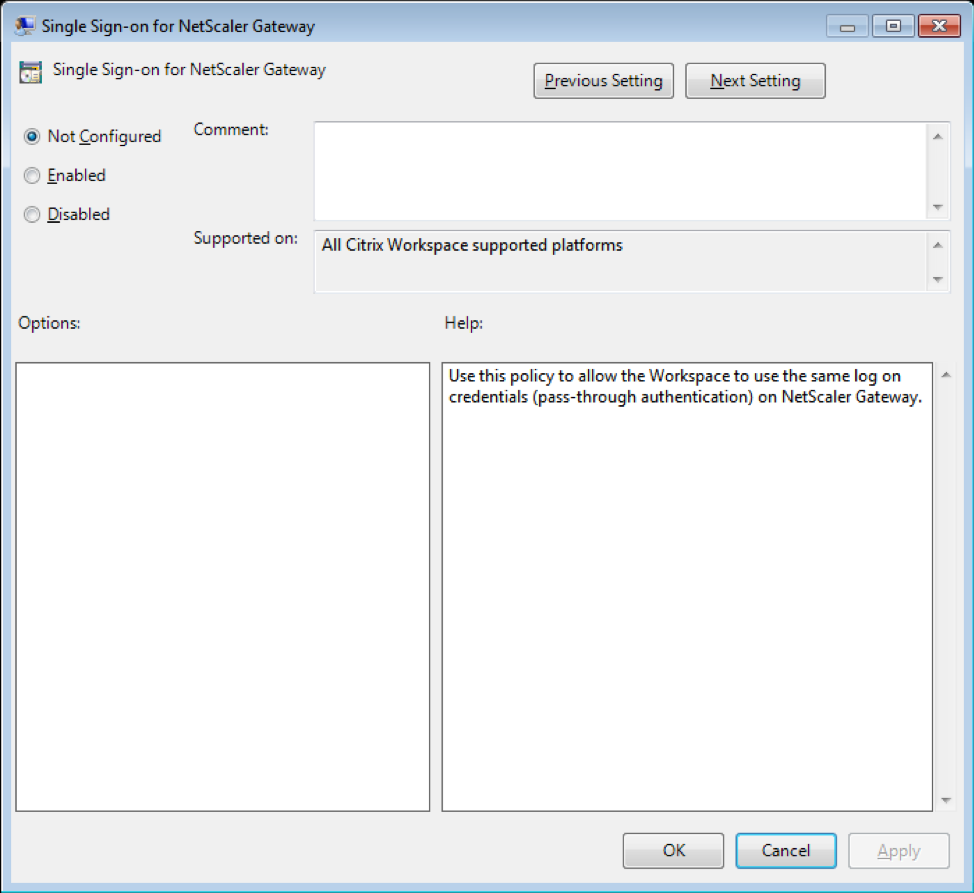Click the 'Help:' label
The image size is (974, 893).
(463, 323)
